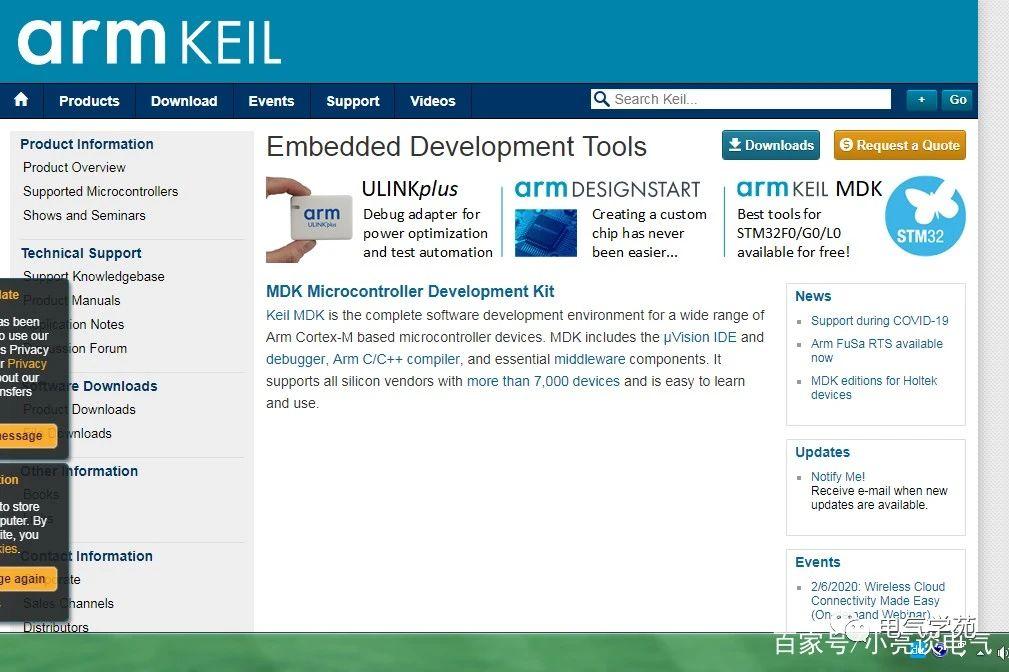Click the Technical Support section heading

tap(81, 253)
